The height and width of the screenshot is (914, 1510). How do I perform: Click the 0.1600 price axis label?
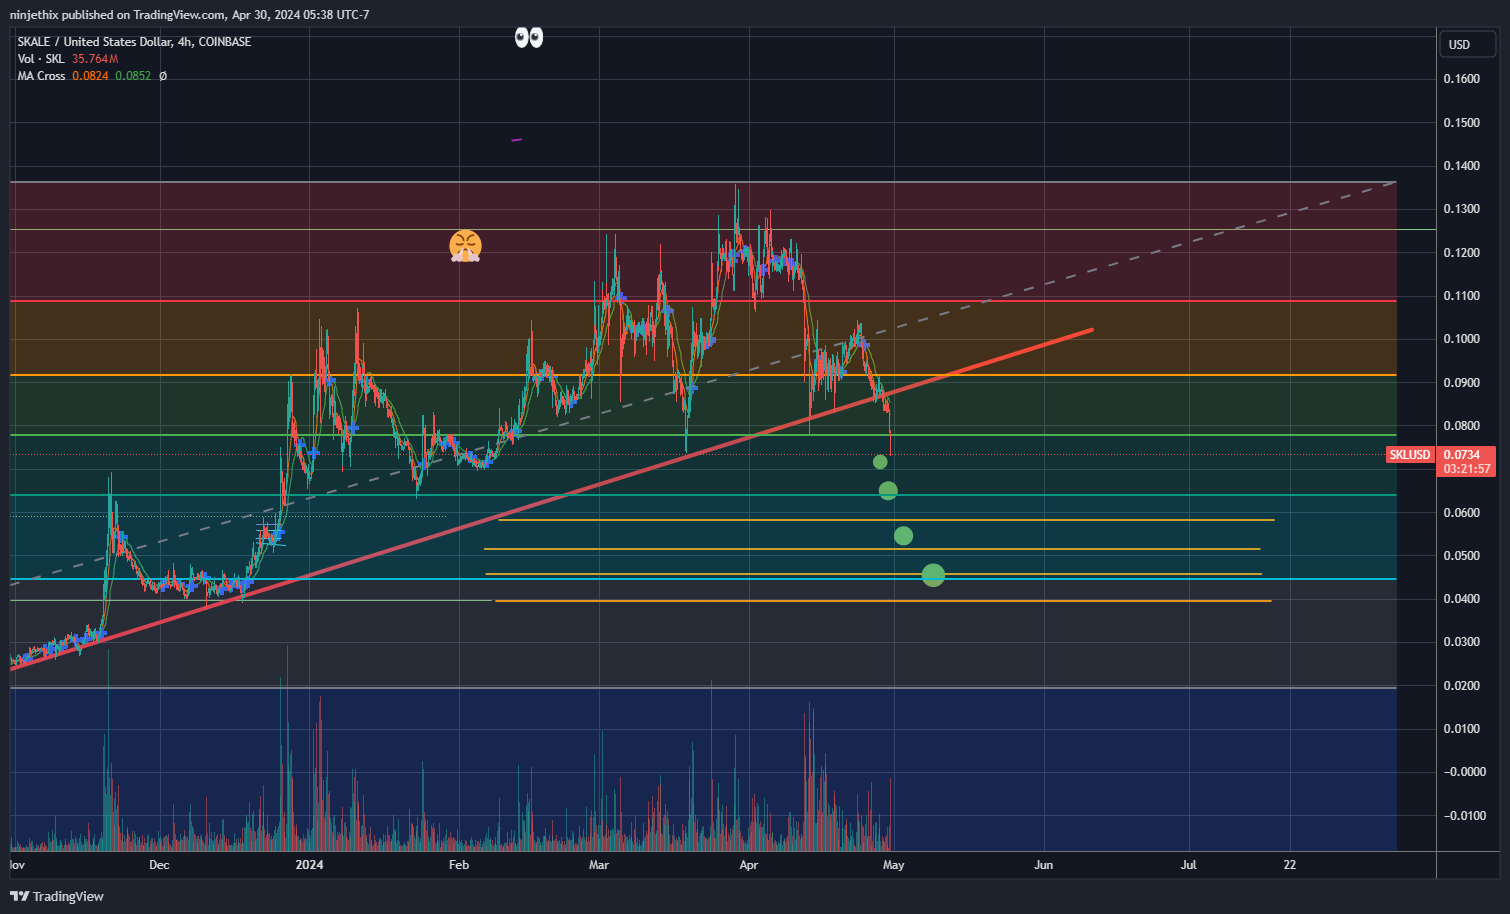[1461, 79]
